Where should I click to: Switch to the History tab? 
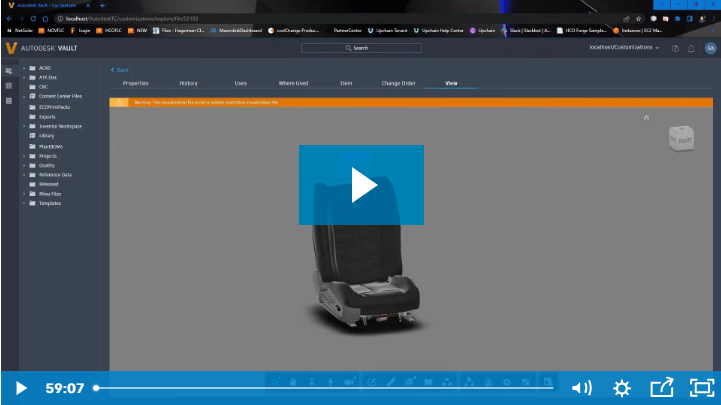coord(188,83)
